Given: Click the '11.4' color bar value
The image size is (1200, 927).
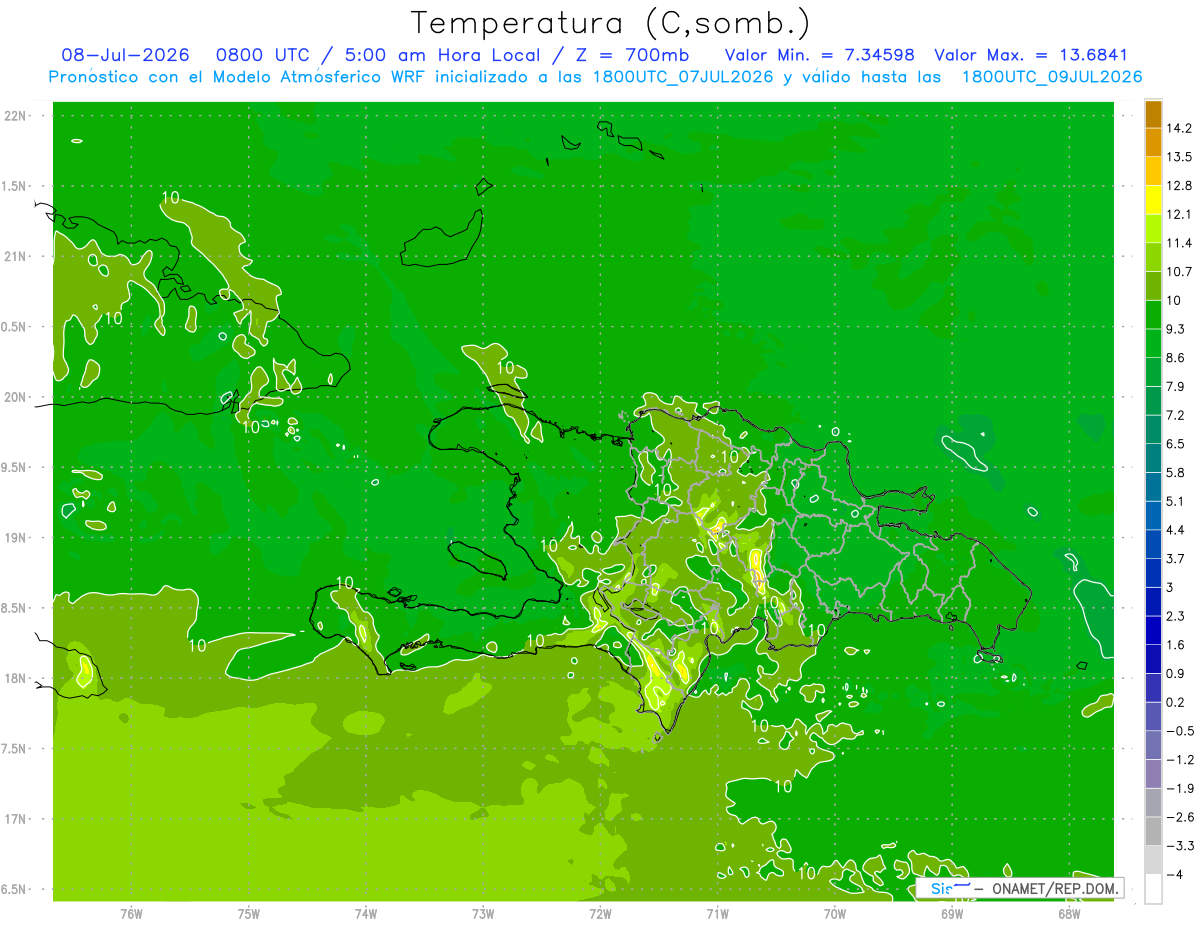Looking at the screenshot, I should tap(1178, 243).
